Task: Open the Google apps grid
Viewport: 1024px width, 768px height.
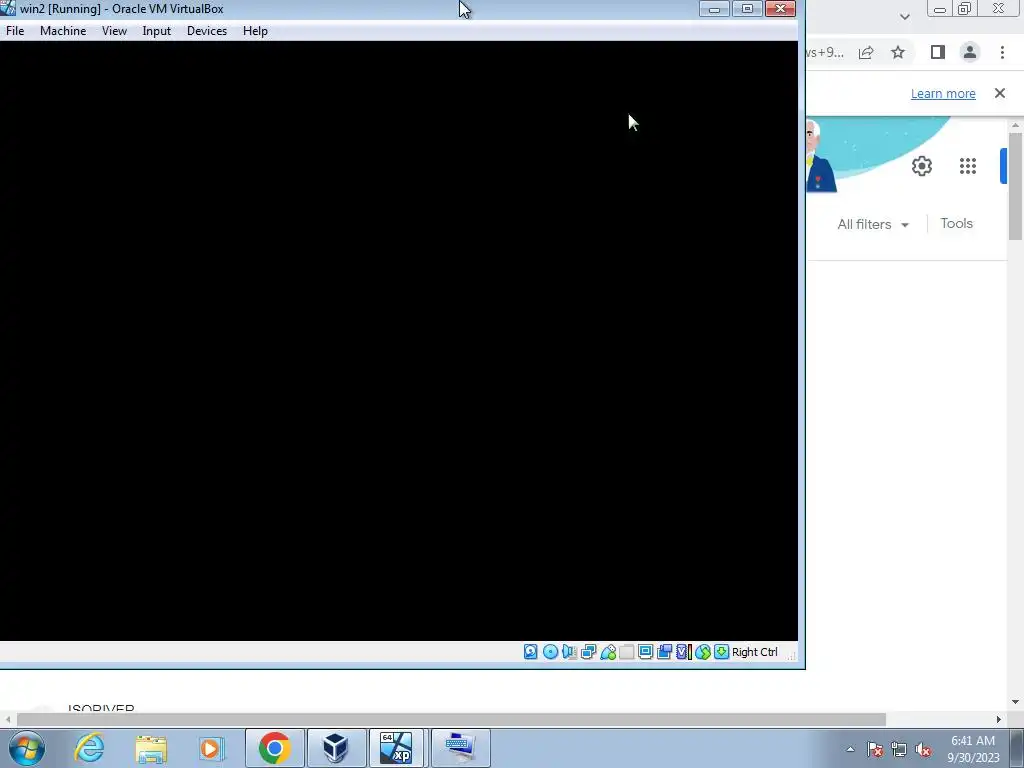Action: pos(968,166)
